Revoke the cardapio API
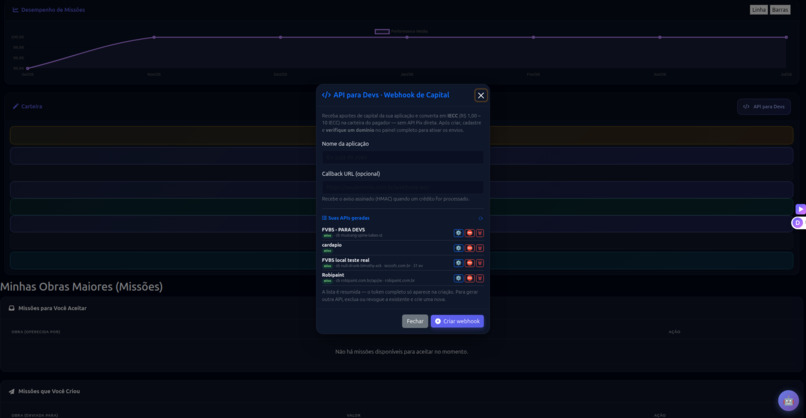This screenshot has width=806, height=418. [469, 248]
